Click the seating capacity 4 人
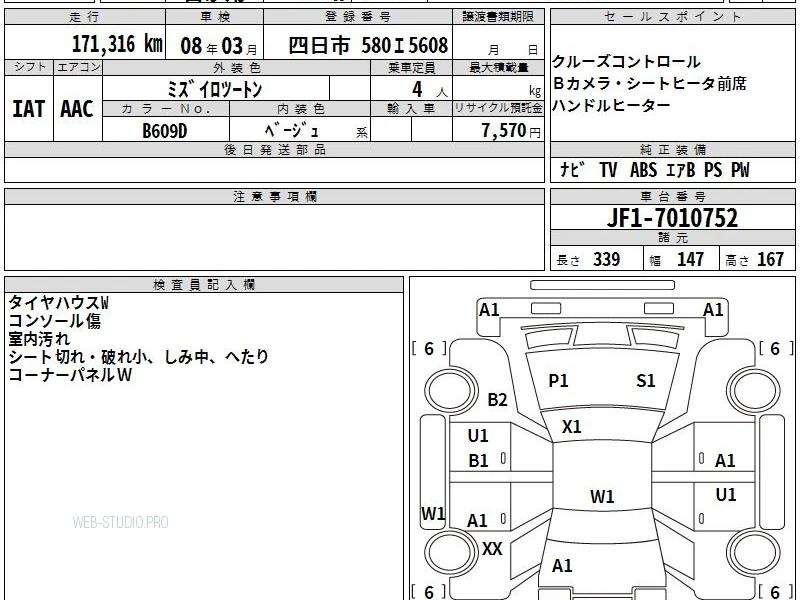Screen dimensions: 800x600 click(430, 90)
